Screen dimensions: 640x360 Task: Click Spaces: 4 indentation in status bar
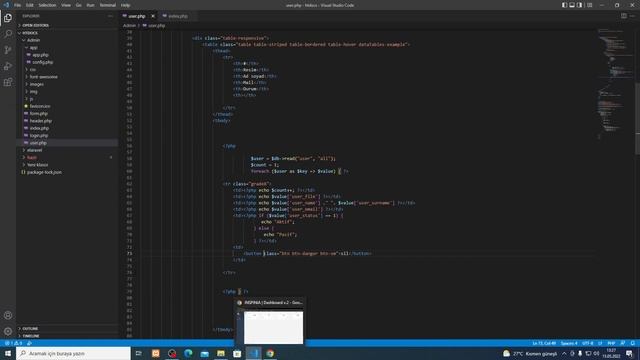[569, 343]
